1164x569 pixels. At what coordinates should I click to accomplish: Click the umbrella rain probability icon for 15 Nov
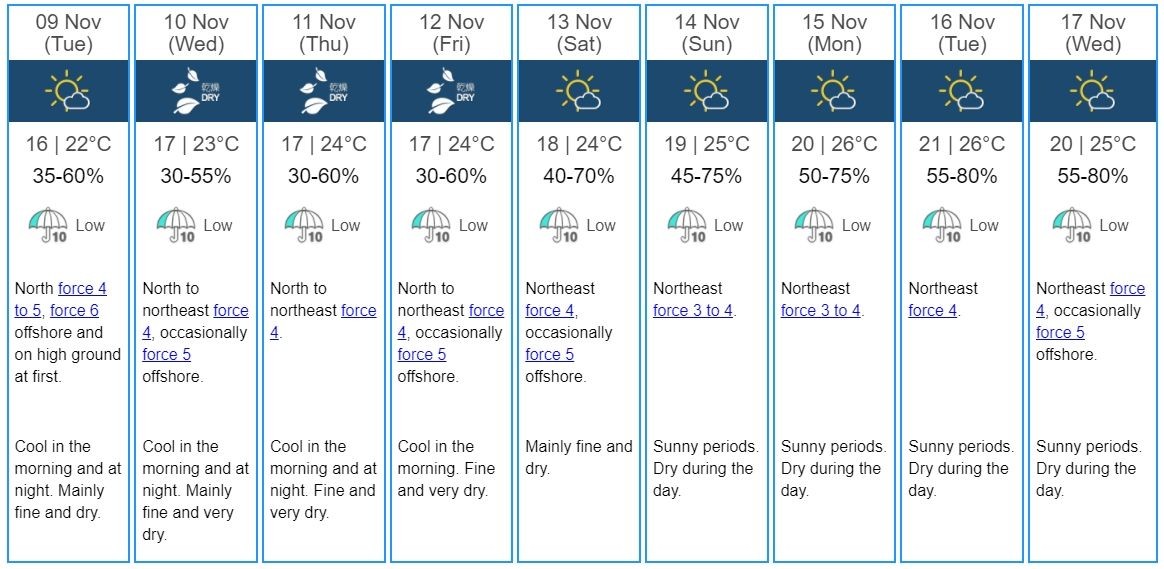815,225
